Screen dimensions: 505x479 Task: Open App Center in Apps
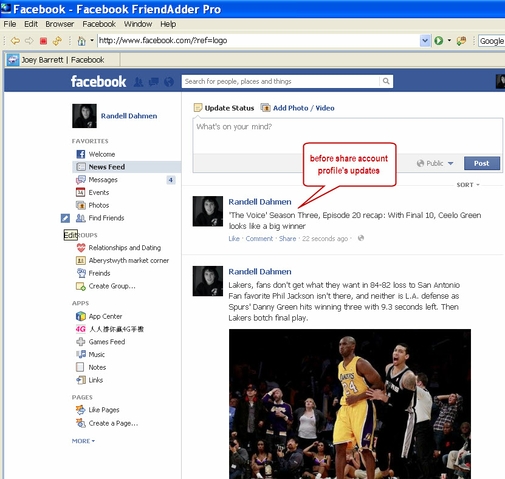(105, 316)
